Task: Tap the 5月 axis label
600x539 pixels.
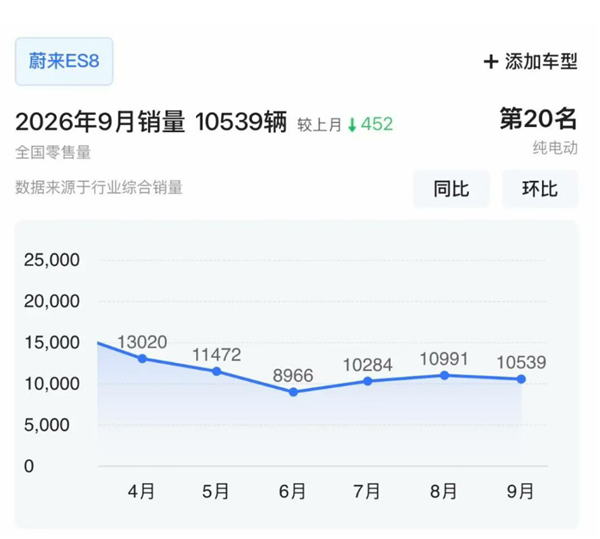Action: click(x=215, y=491)
